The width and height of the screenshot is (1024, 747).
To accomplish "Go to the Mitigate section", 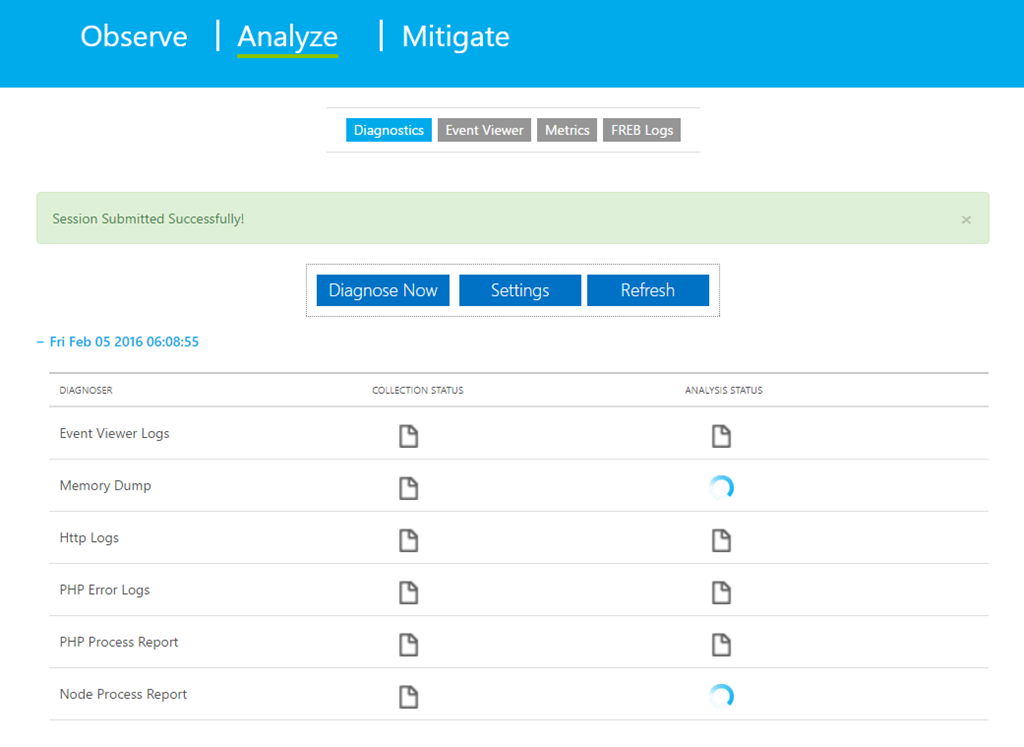I will [x=455, y=37].
